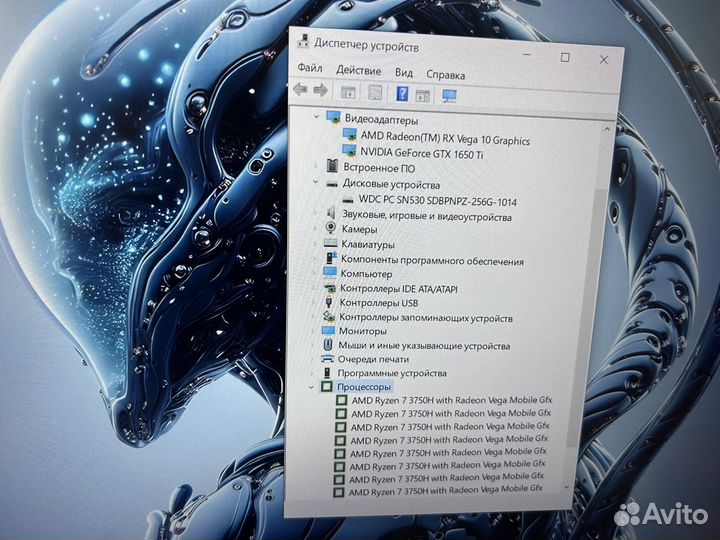Image resolution: width=720 pixels, height=540 pixels.
Task: Select the Компьютер label
Action: 366,274
